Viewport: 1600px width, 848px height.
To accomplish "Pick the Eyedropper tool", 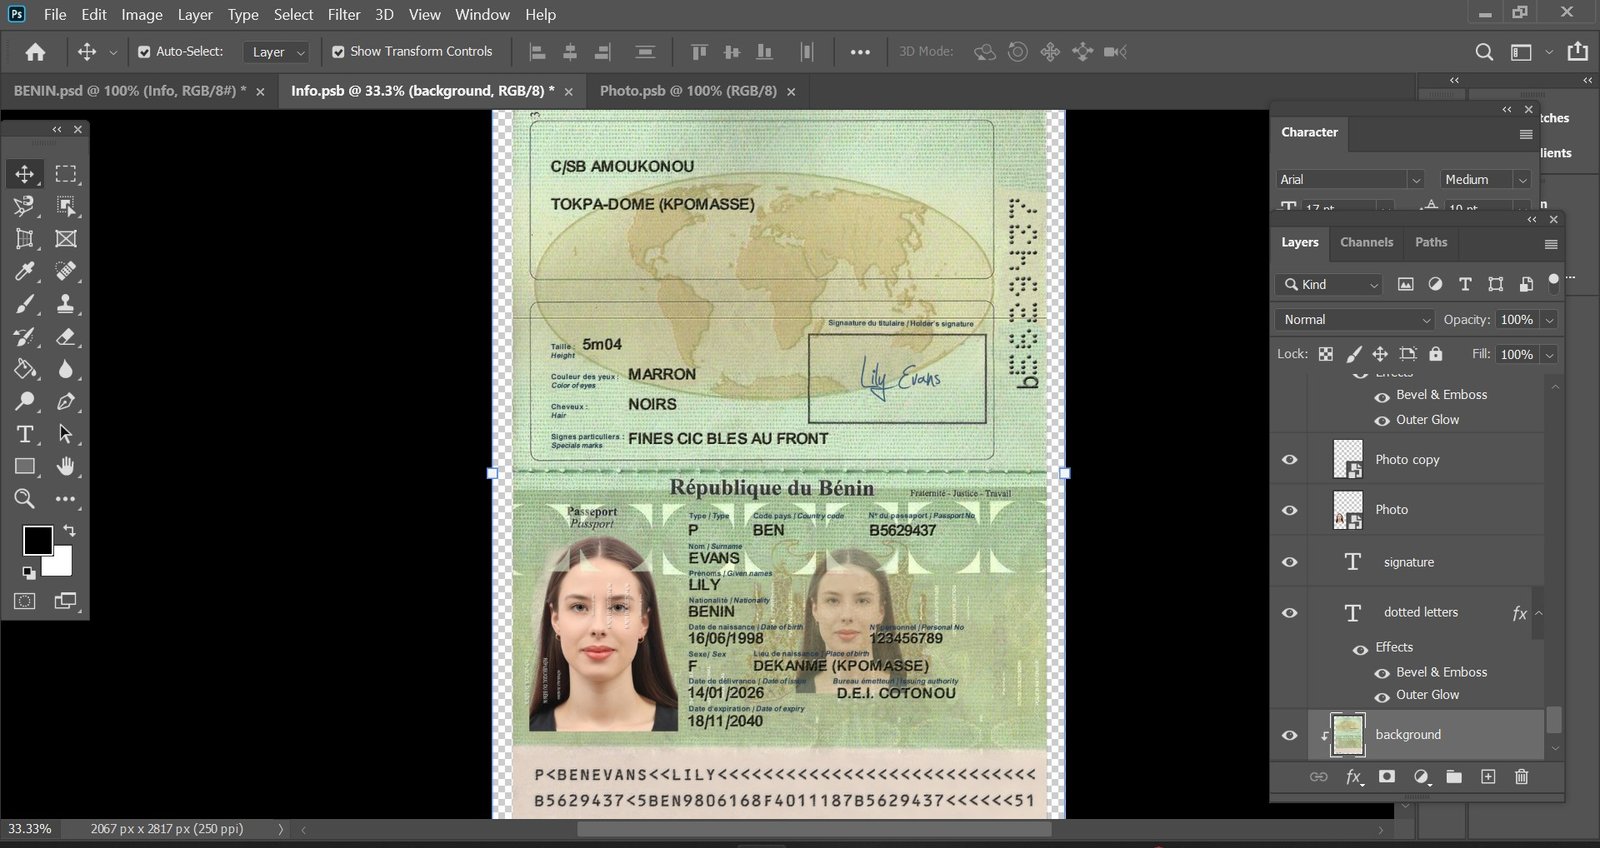I will (x=25, y=271).
